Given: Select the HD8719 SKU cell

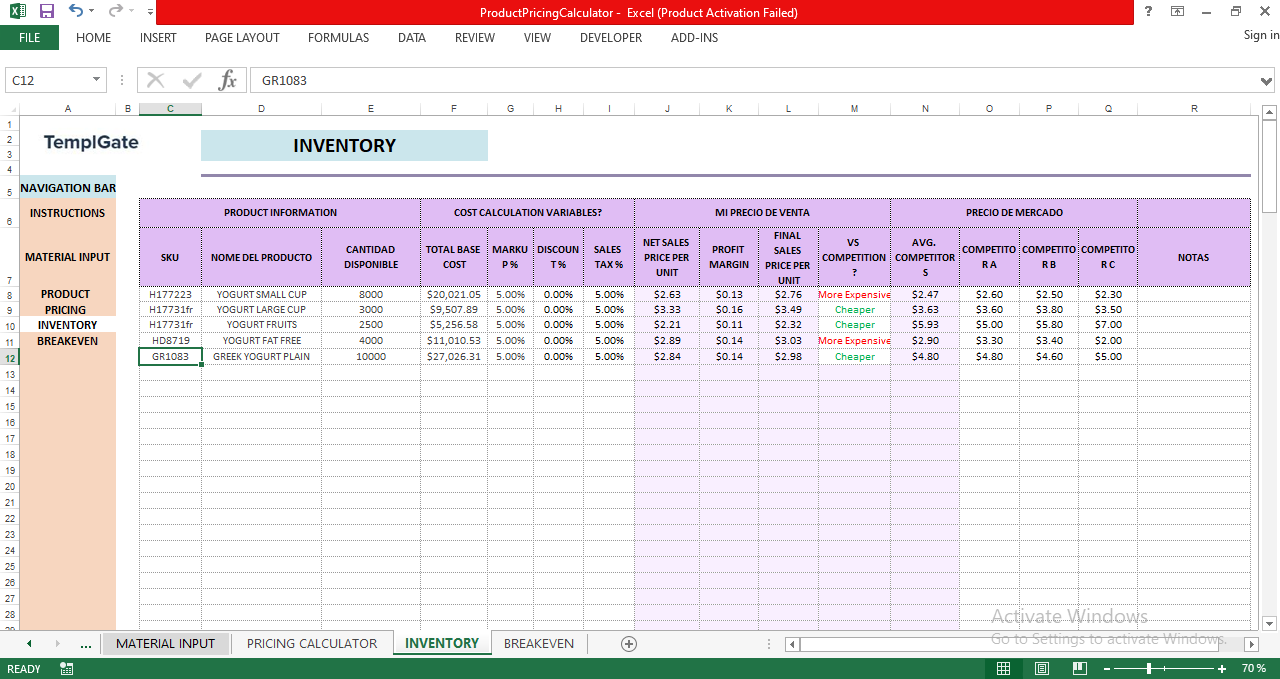Looking at the screenshot, I should pos(170,341).
